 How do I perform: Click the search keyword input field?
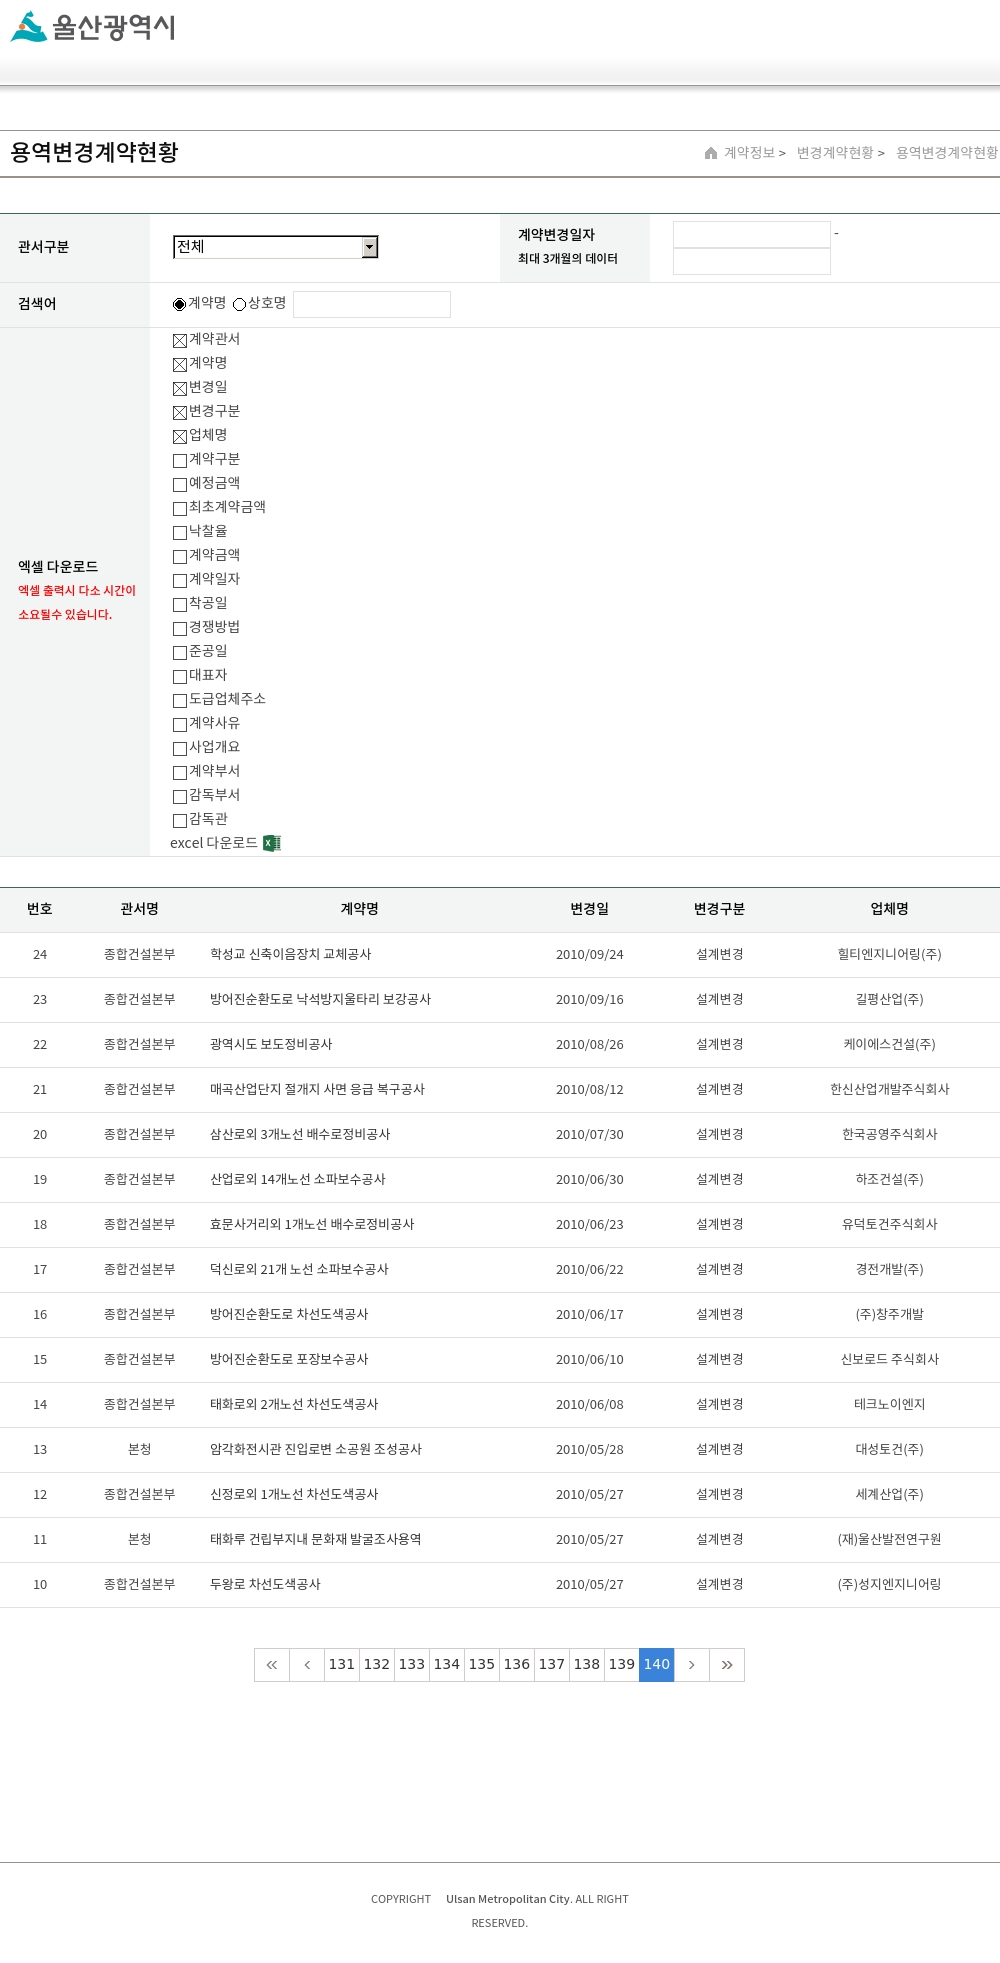(372, 304)
